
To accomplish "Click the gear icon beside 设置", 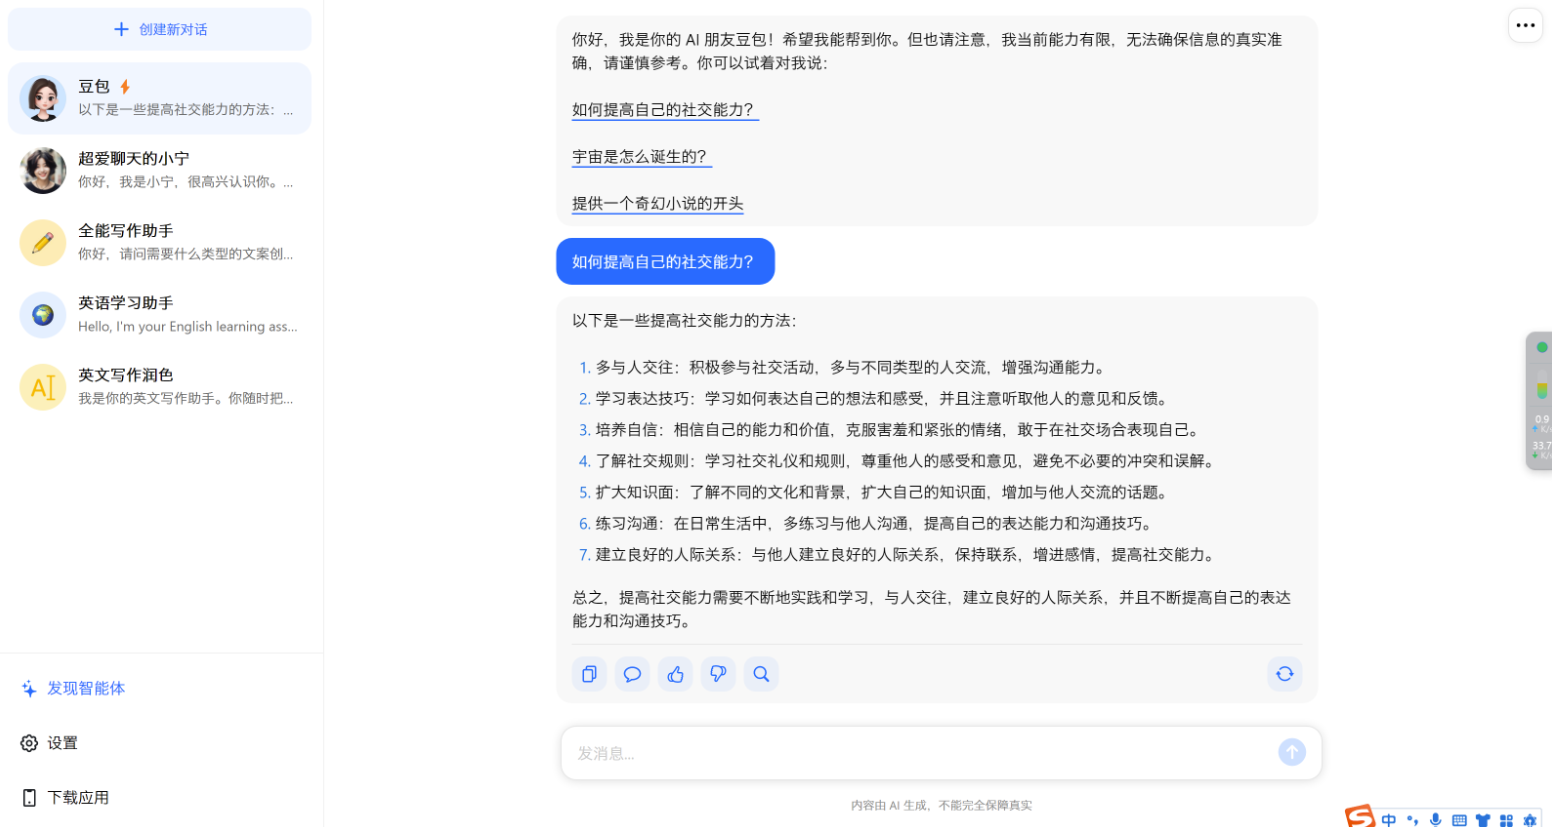I will 29,743.
